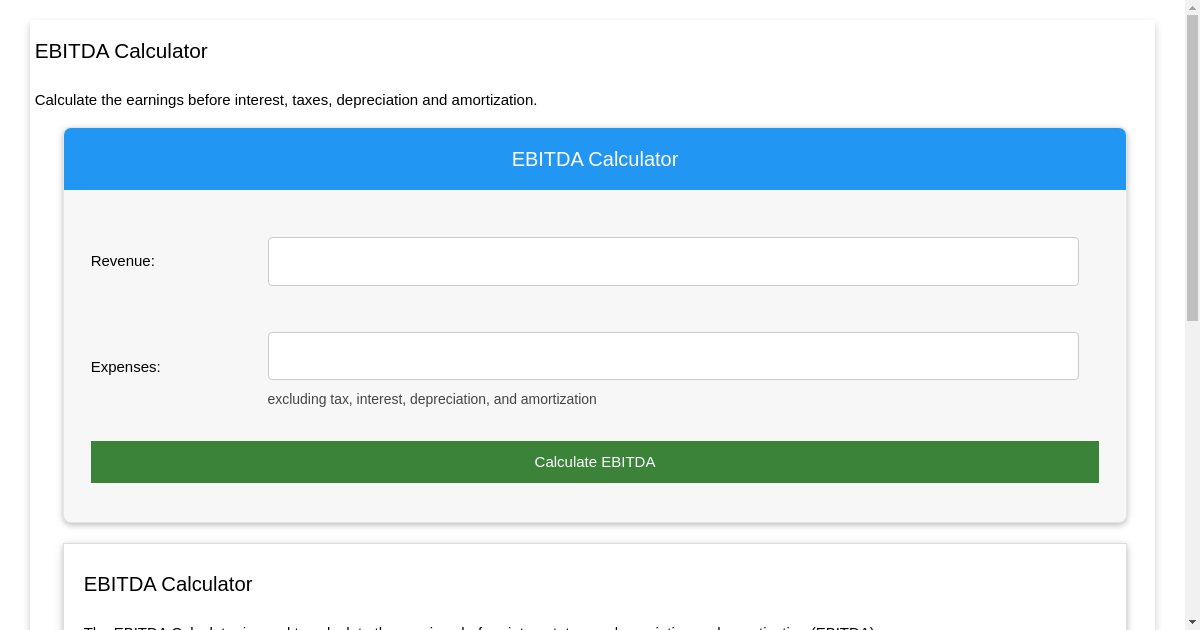Click the truncated paragraph in the lower card
The image size is (1200, 630).
coord(480,627)
